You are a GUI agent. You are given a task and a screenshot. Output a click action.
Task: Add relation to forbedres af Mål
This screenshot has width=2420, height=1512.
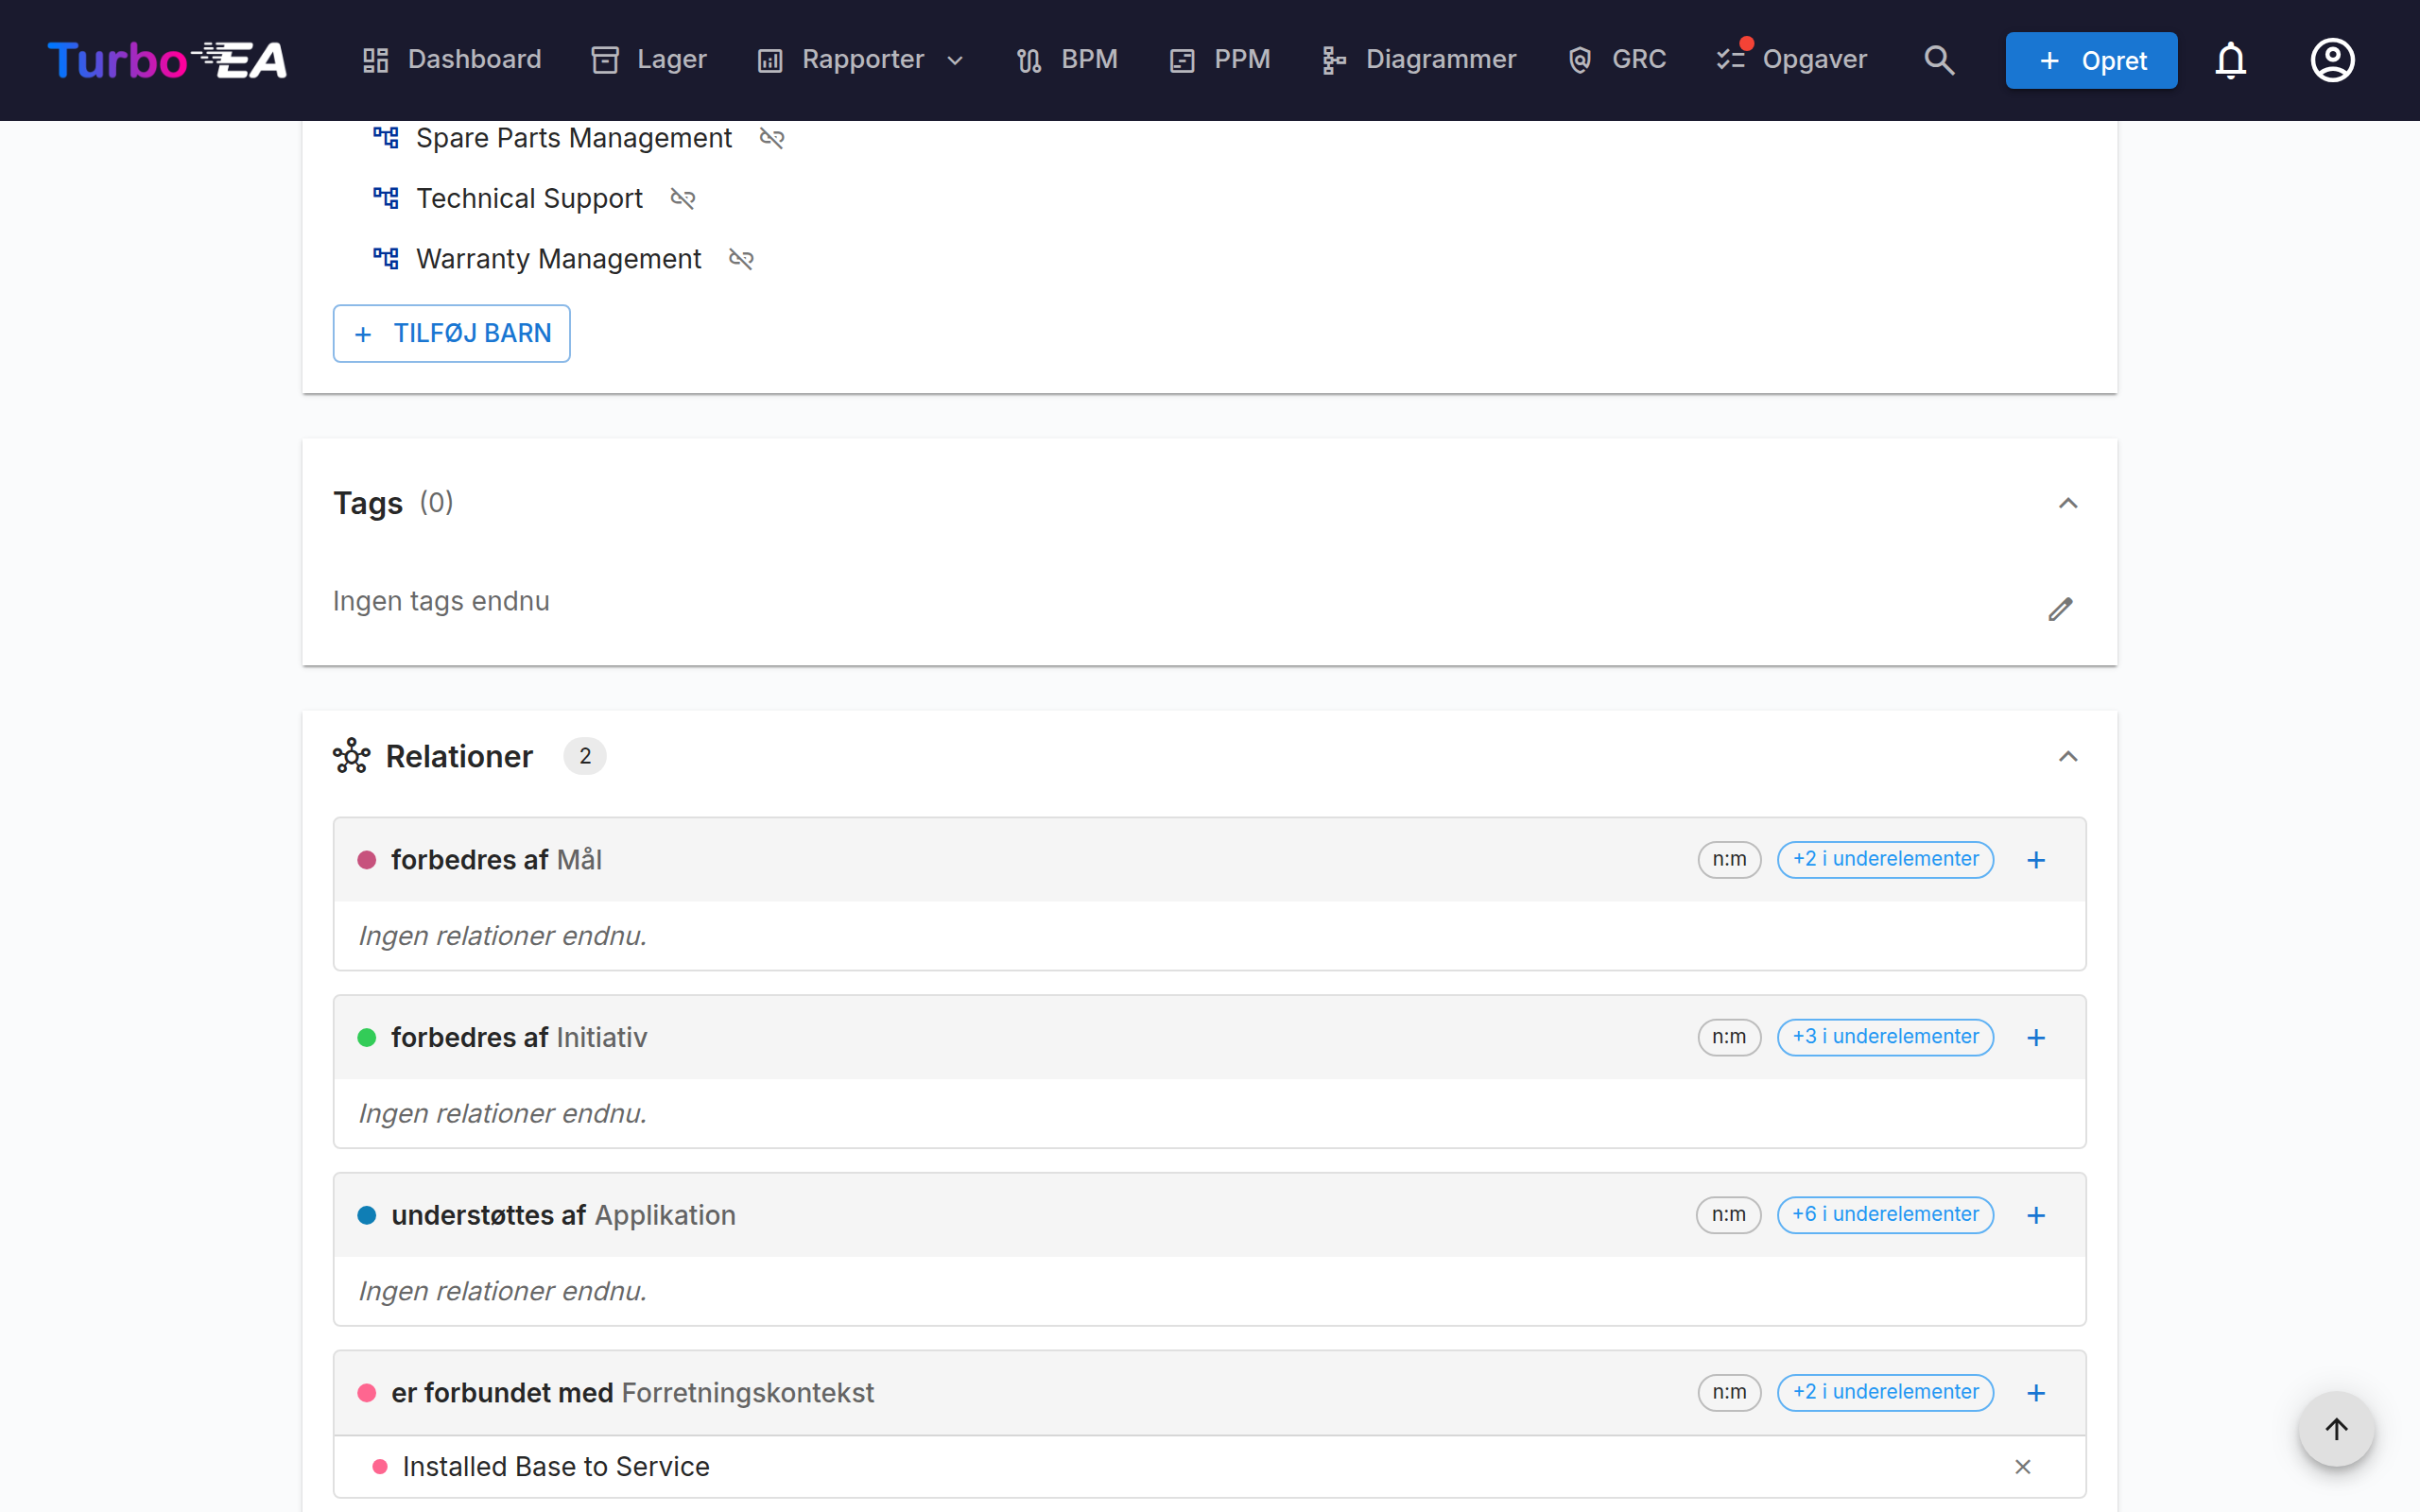point(2036,860)
